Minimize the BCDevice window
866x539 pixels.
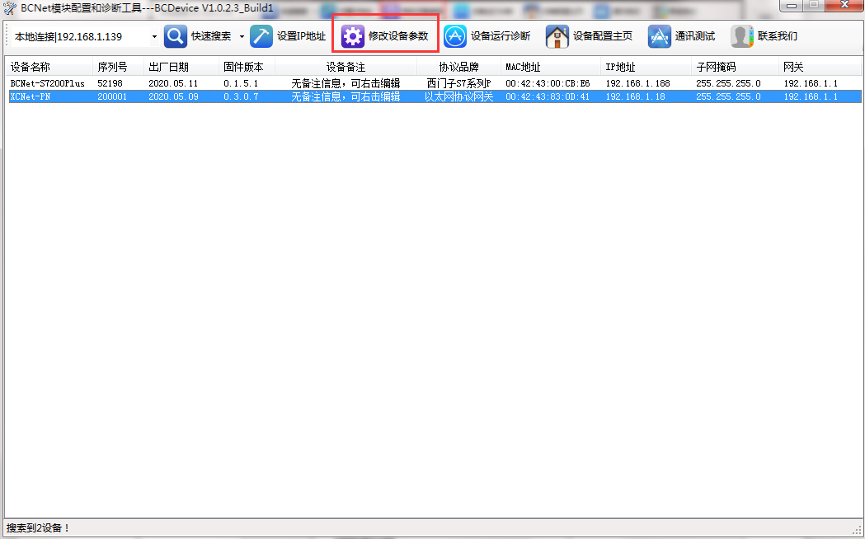tap(792, 5)
